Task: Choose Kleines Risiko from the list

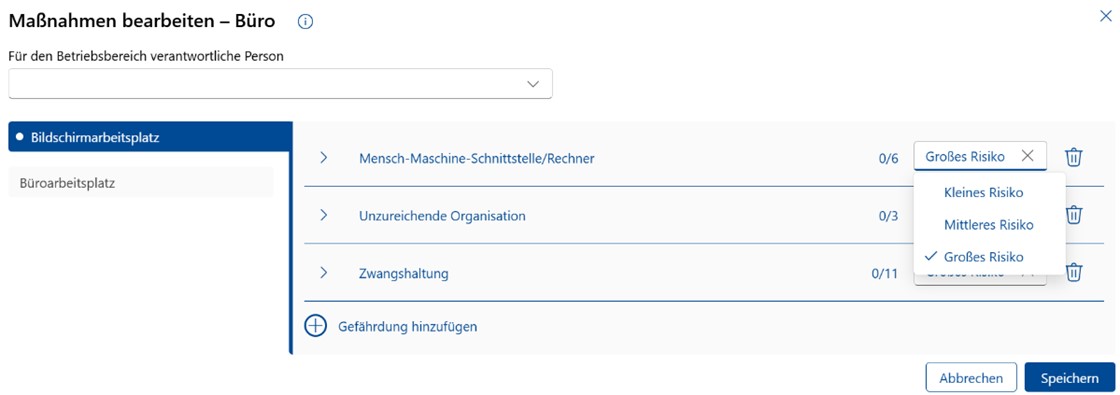Action: tap(989, 193)
